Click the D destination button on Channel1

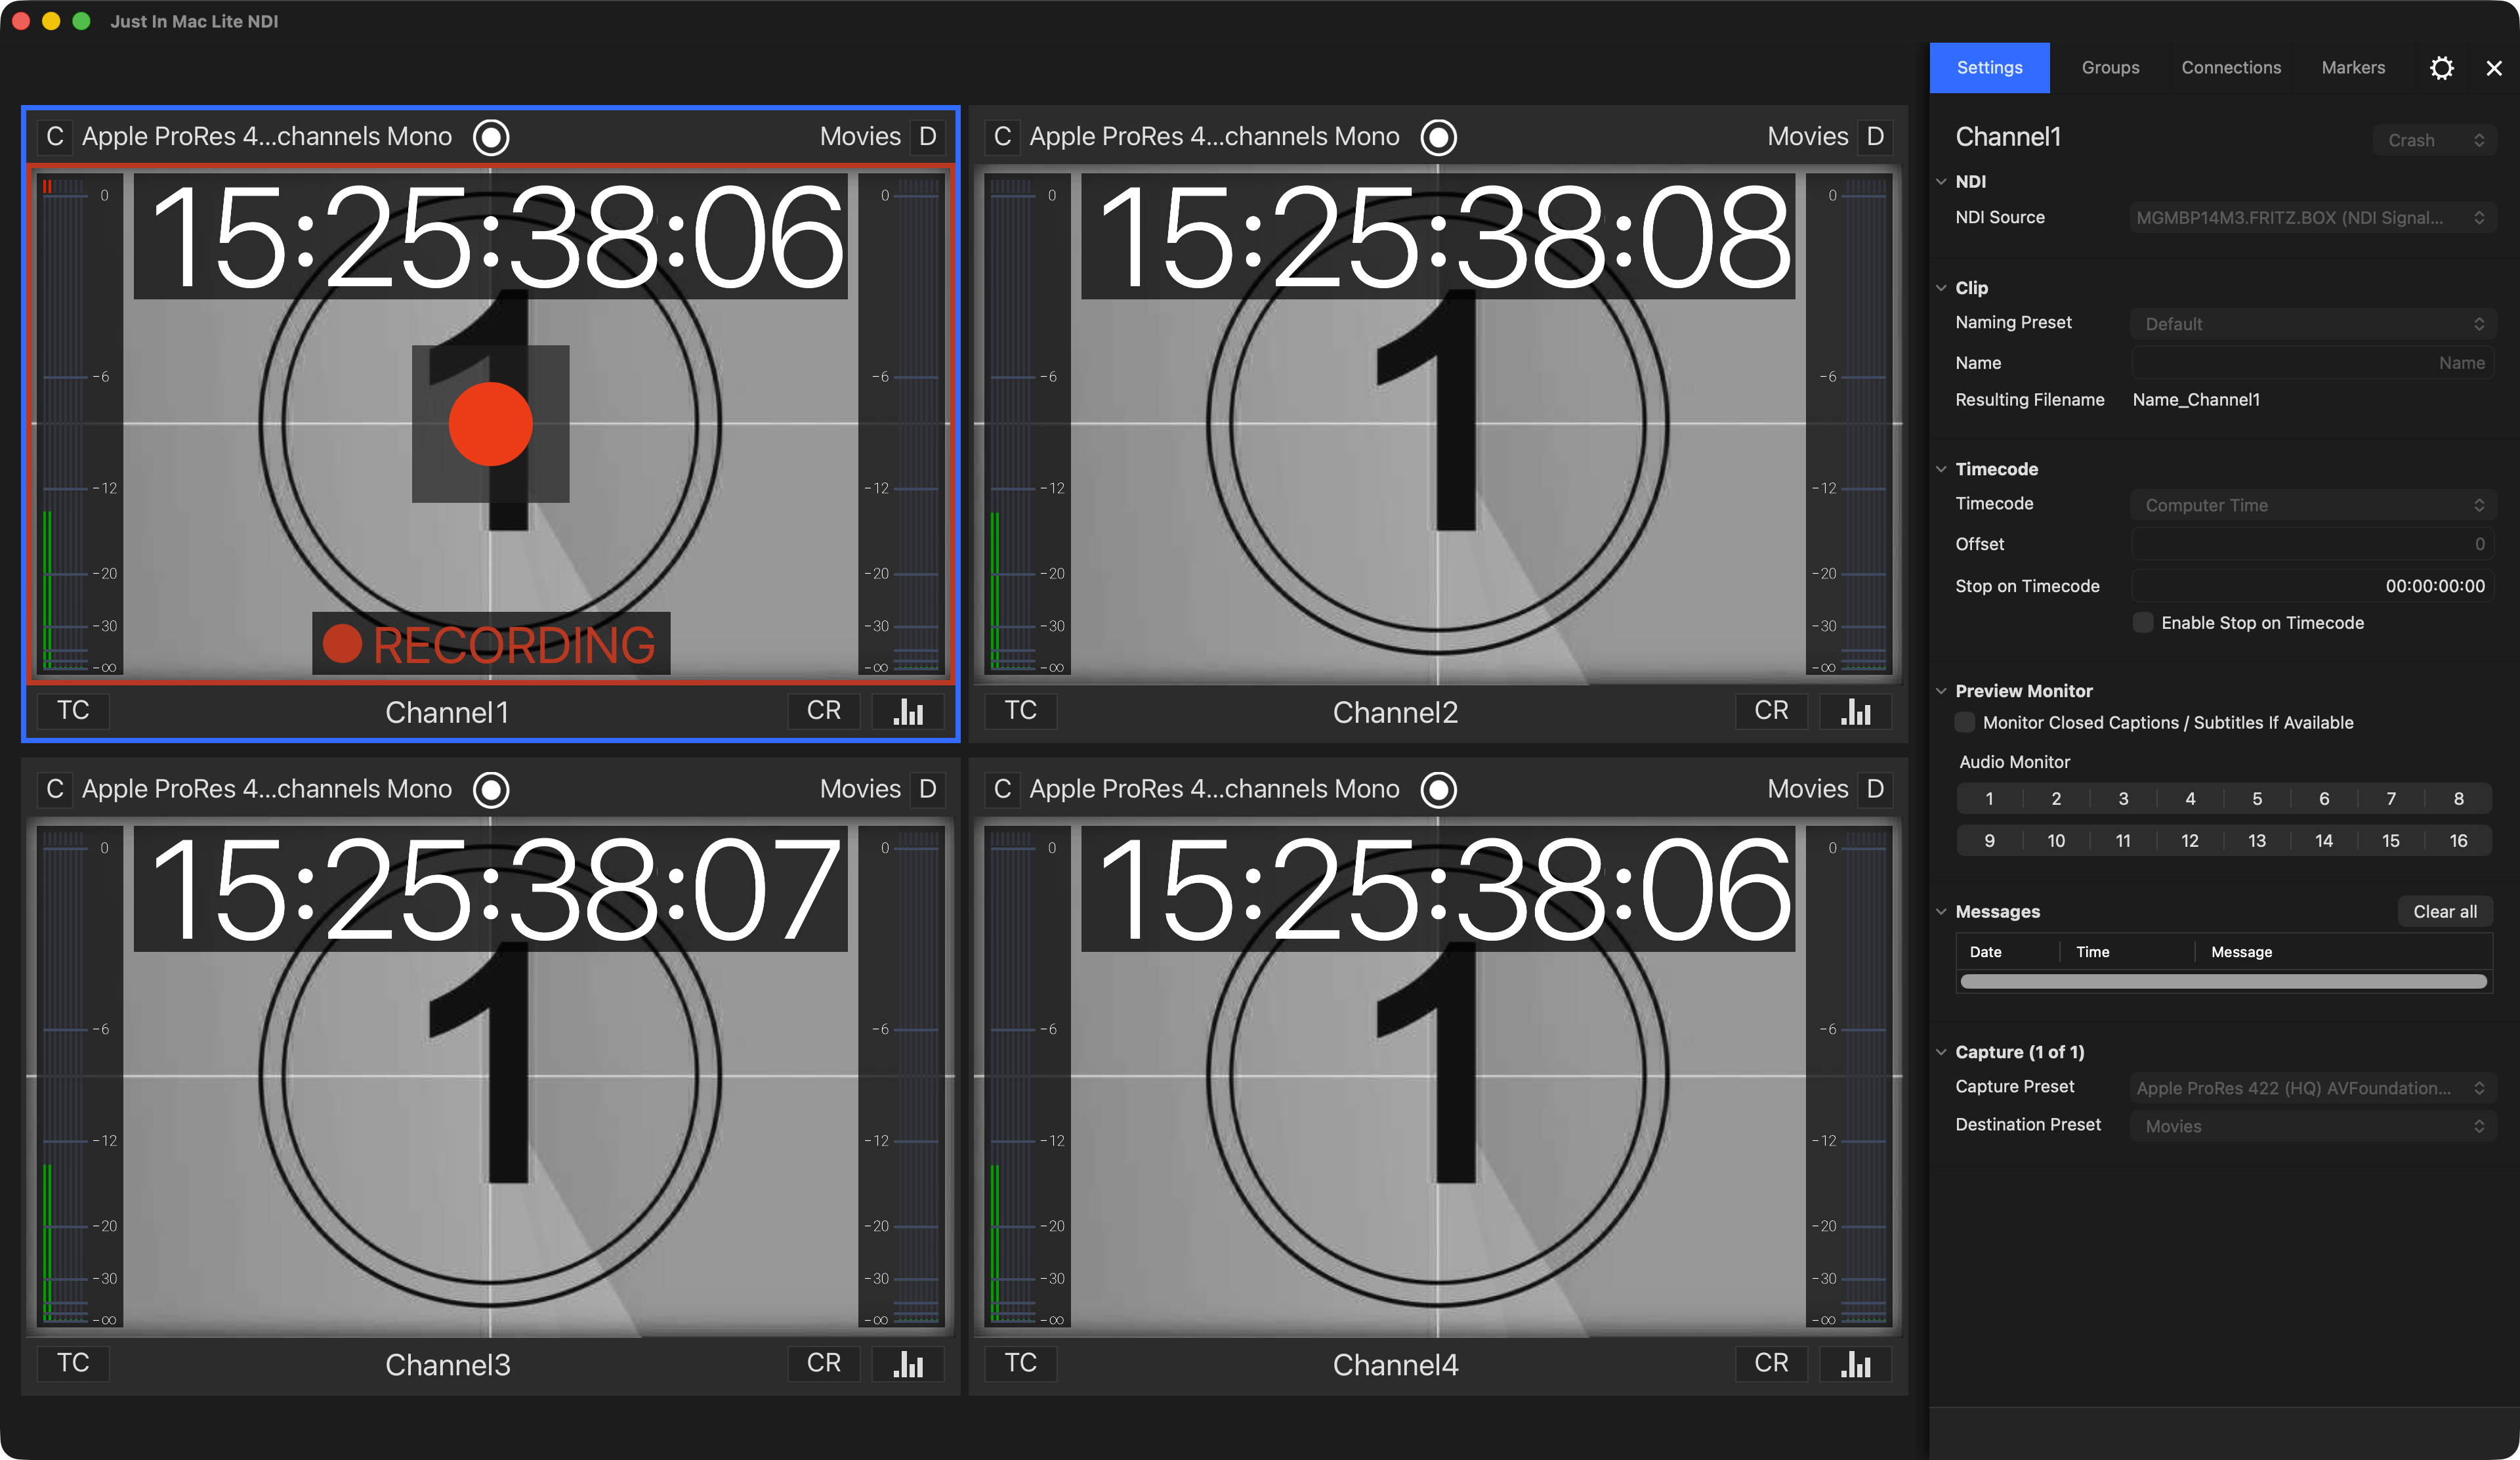tap(928, 137)
